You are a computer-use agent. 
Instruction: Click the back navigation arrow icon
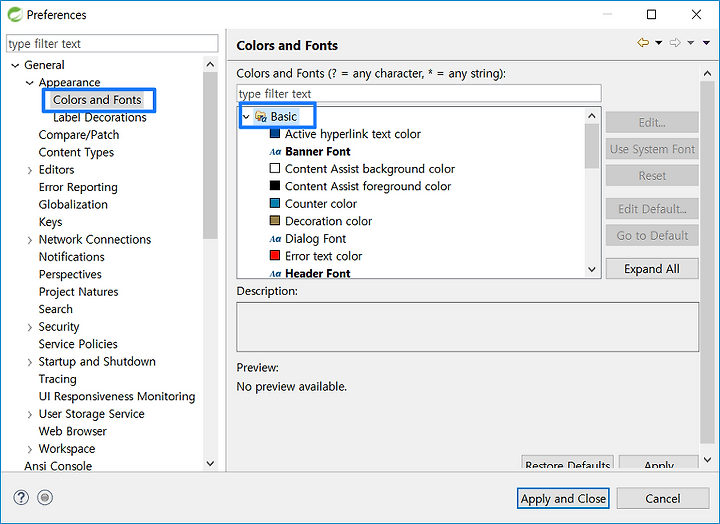pyautogui.click(x=643, y=43)
